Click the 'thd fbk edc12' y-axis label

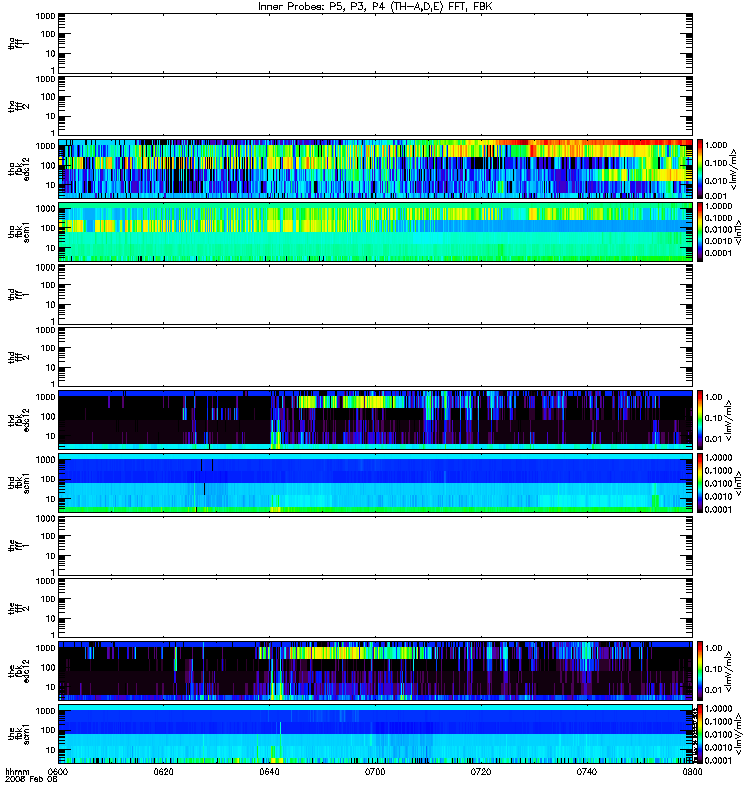tap(19, 420)
